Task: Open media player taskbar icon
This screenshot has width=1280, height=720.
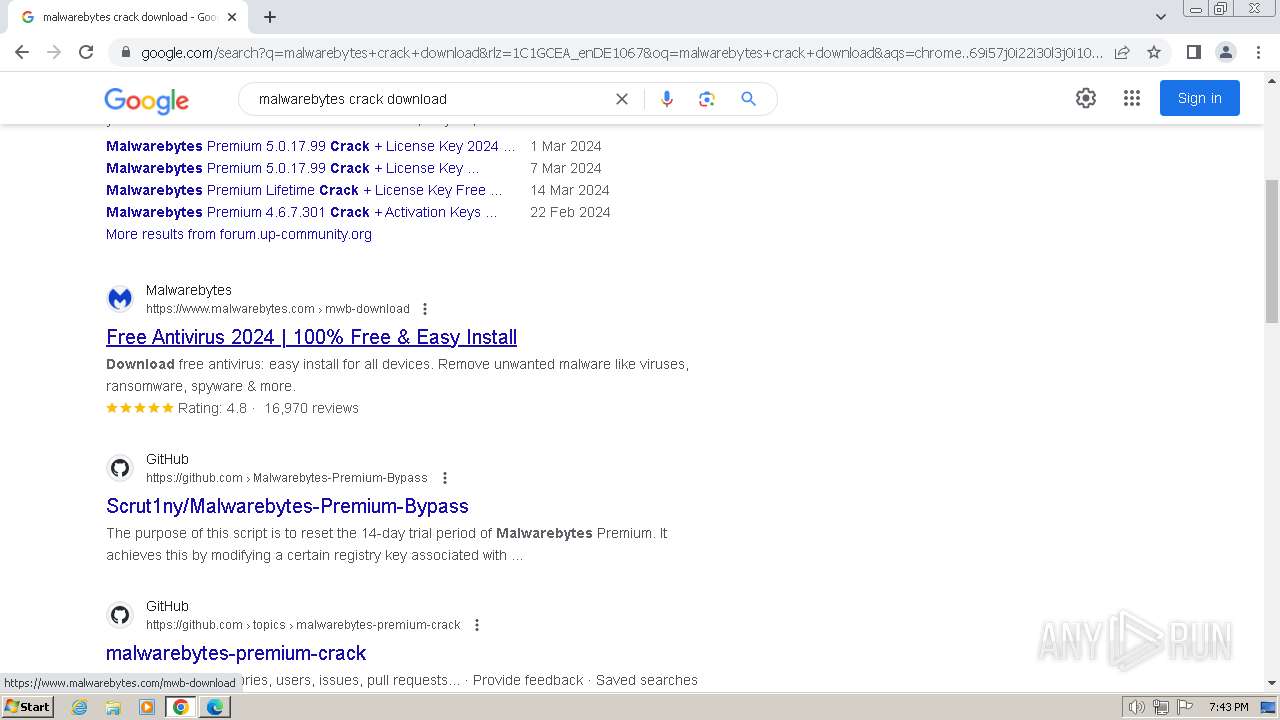Action: [147, 707]
